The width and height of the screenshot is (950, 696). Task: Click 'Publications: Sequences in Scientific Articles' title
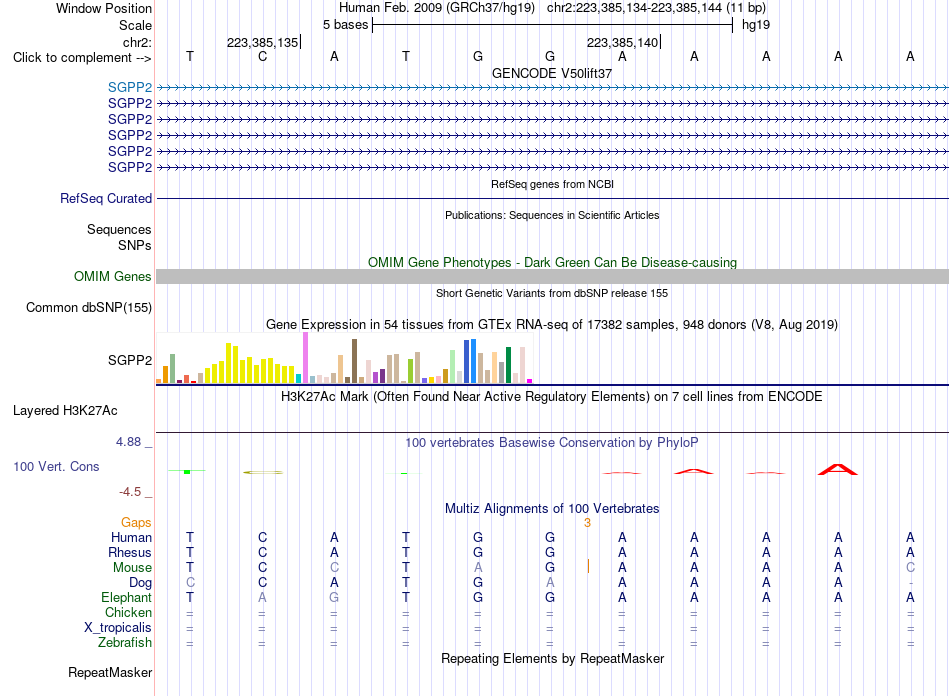[552, 215]
